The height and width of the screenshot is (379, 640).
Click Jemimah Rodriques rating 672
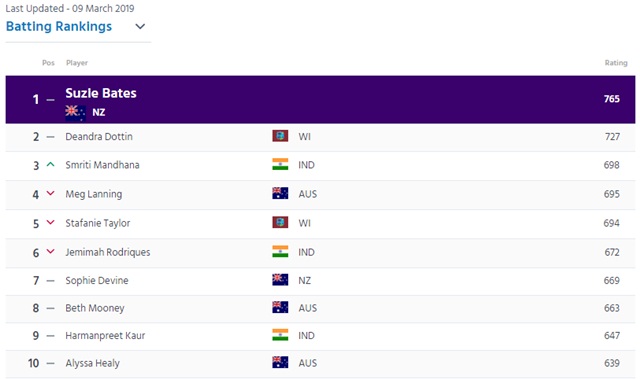click(612, 252)
